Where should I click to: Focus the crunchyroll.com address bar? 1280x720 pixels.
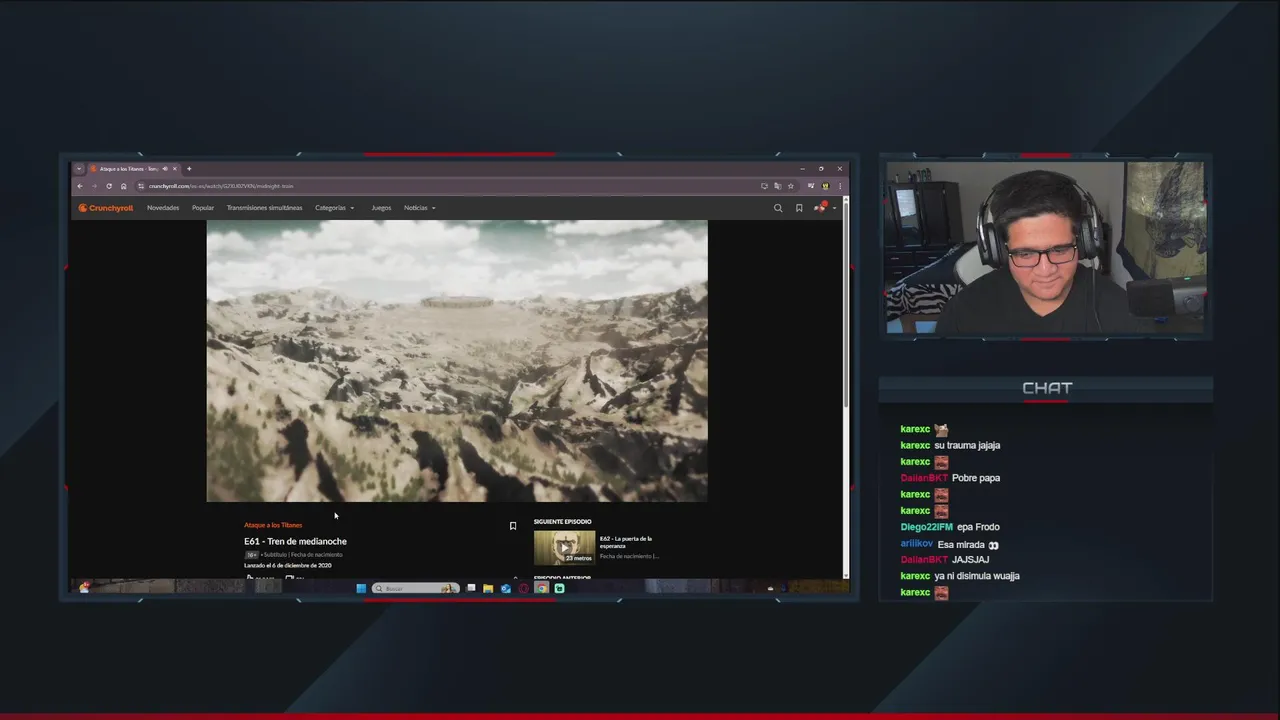[x=450, y=186]
